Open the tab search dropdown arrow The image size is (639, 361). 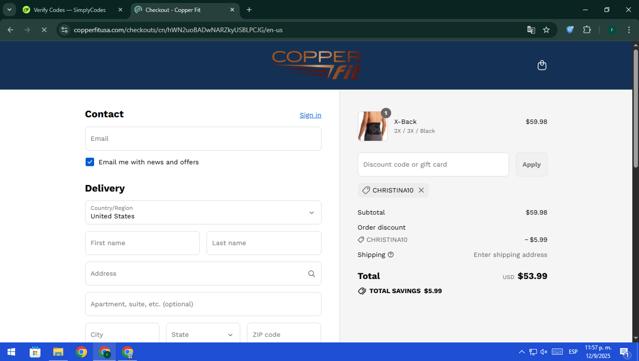pyautogui.click(x=9, y=10)
